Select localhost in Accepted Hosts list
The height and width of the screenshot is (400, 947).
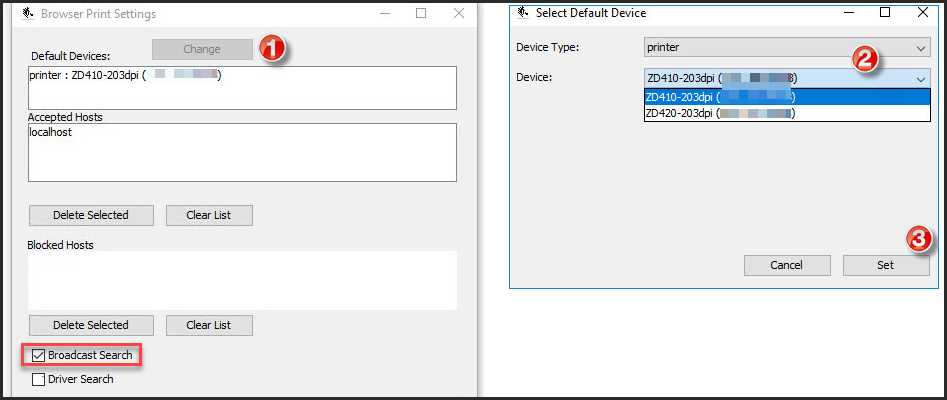[50, 132]
